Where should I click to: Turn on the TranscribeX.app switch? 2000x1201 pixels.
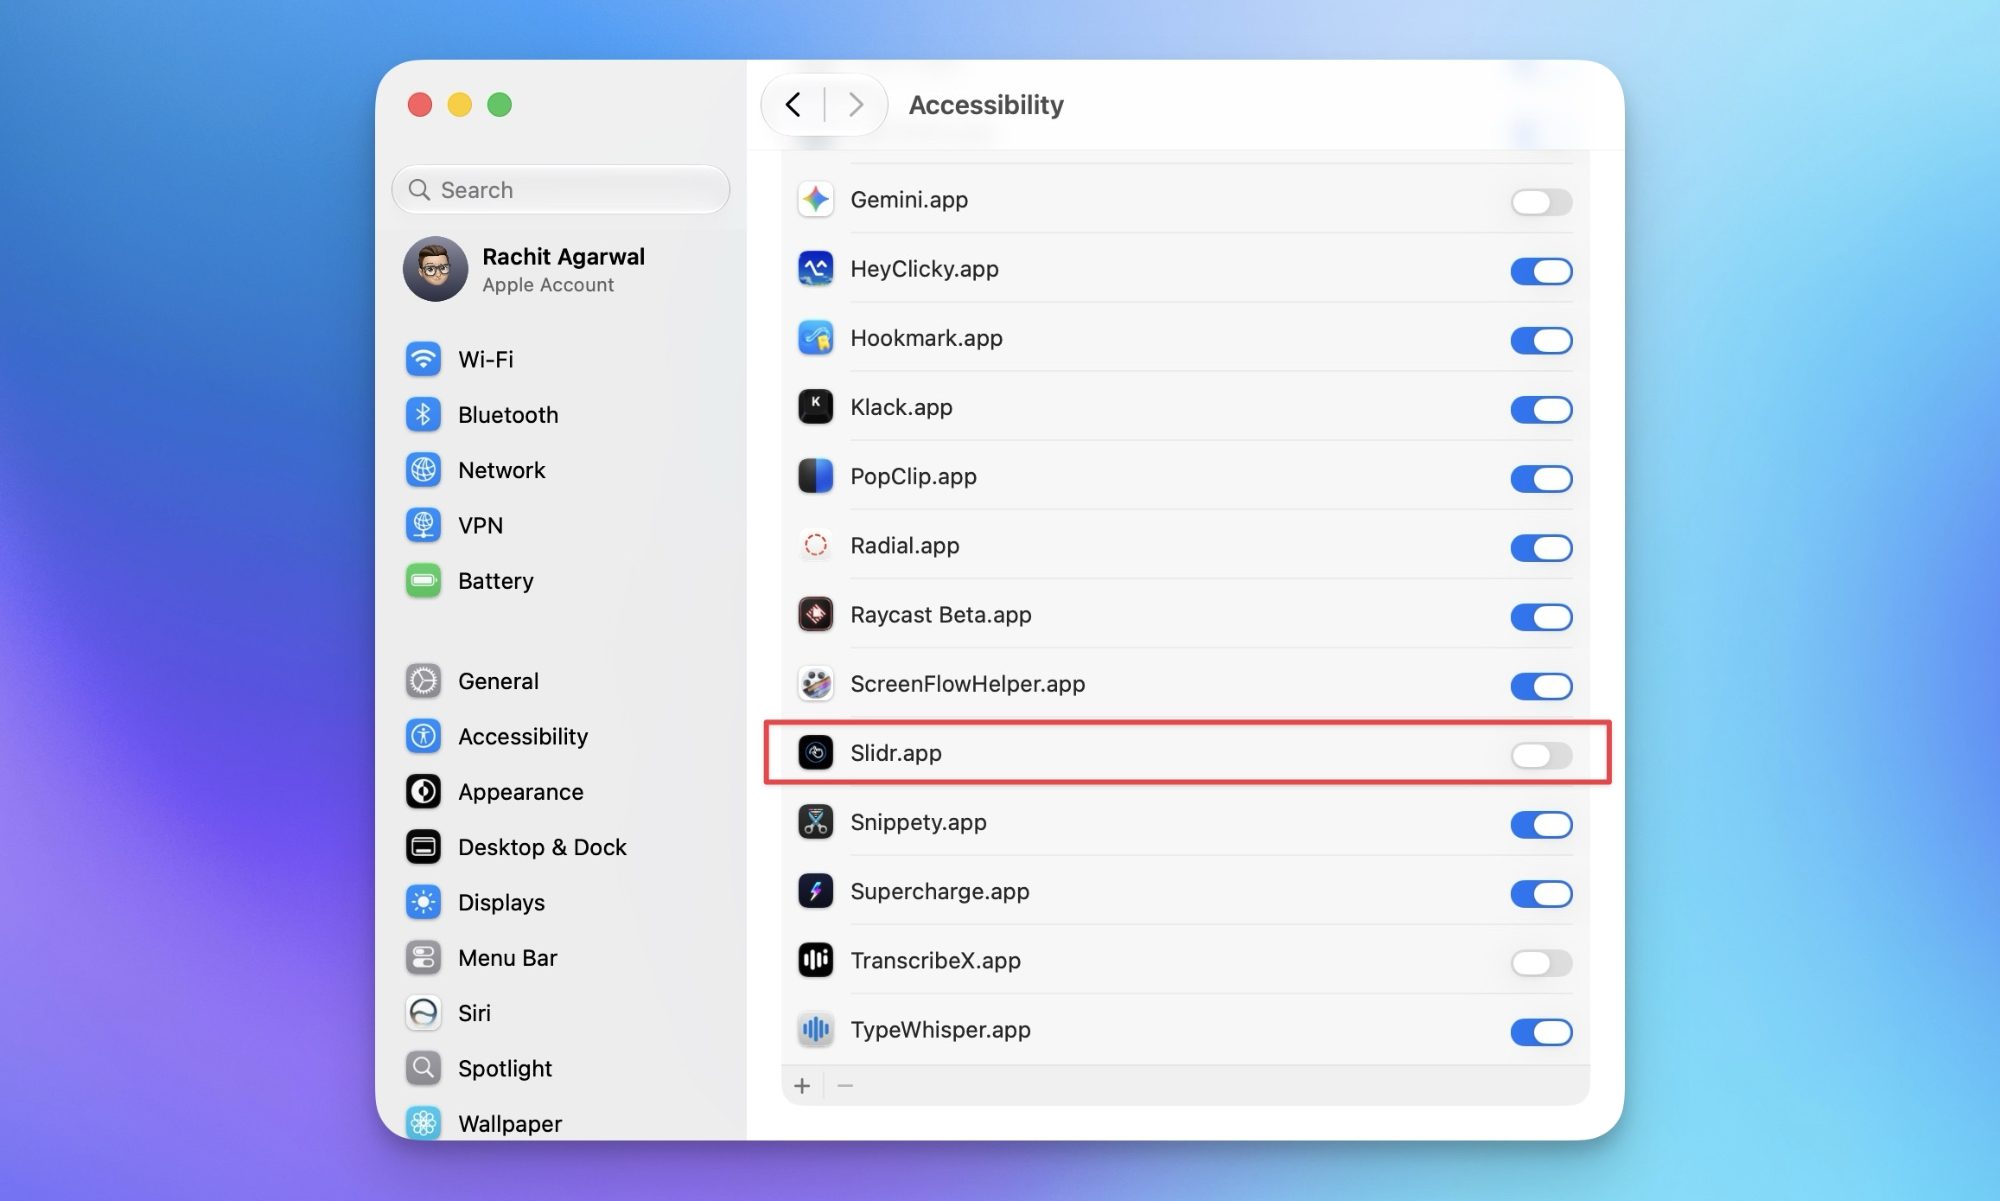tap(1541, 962)
